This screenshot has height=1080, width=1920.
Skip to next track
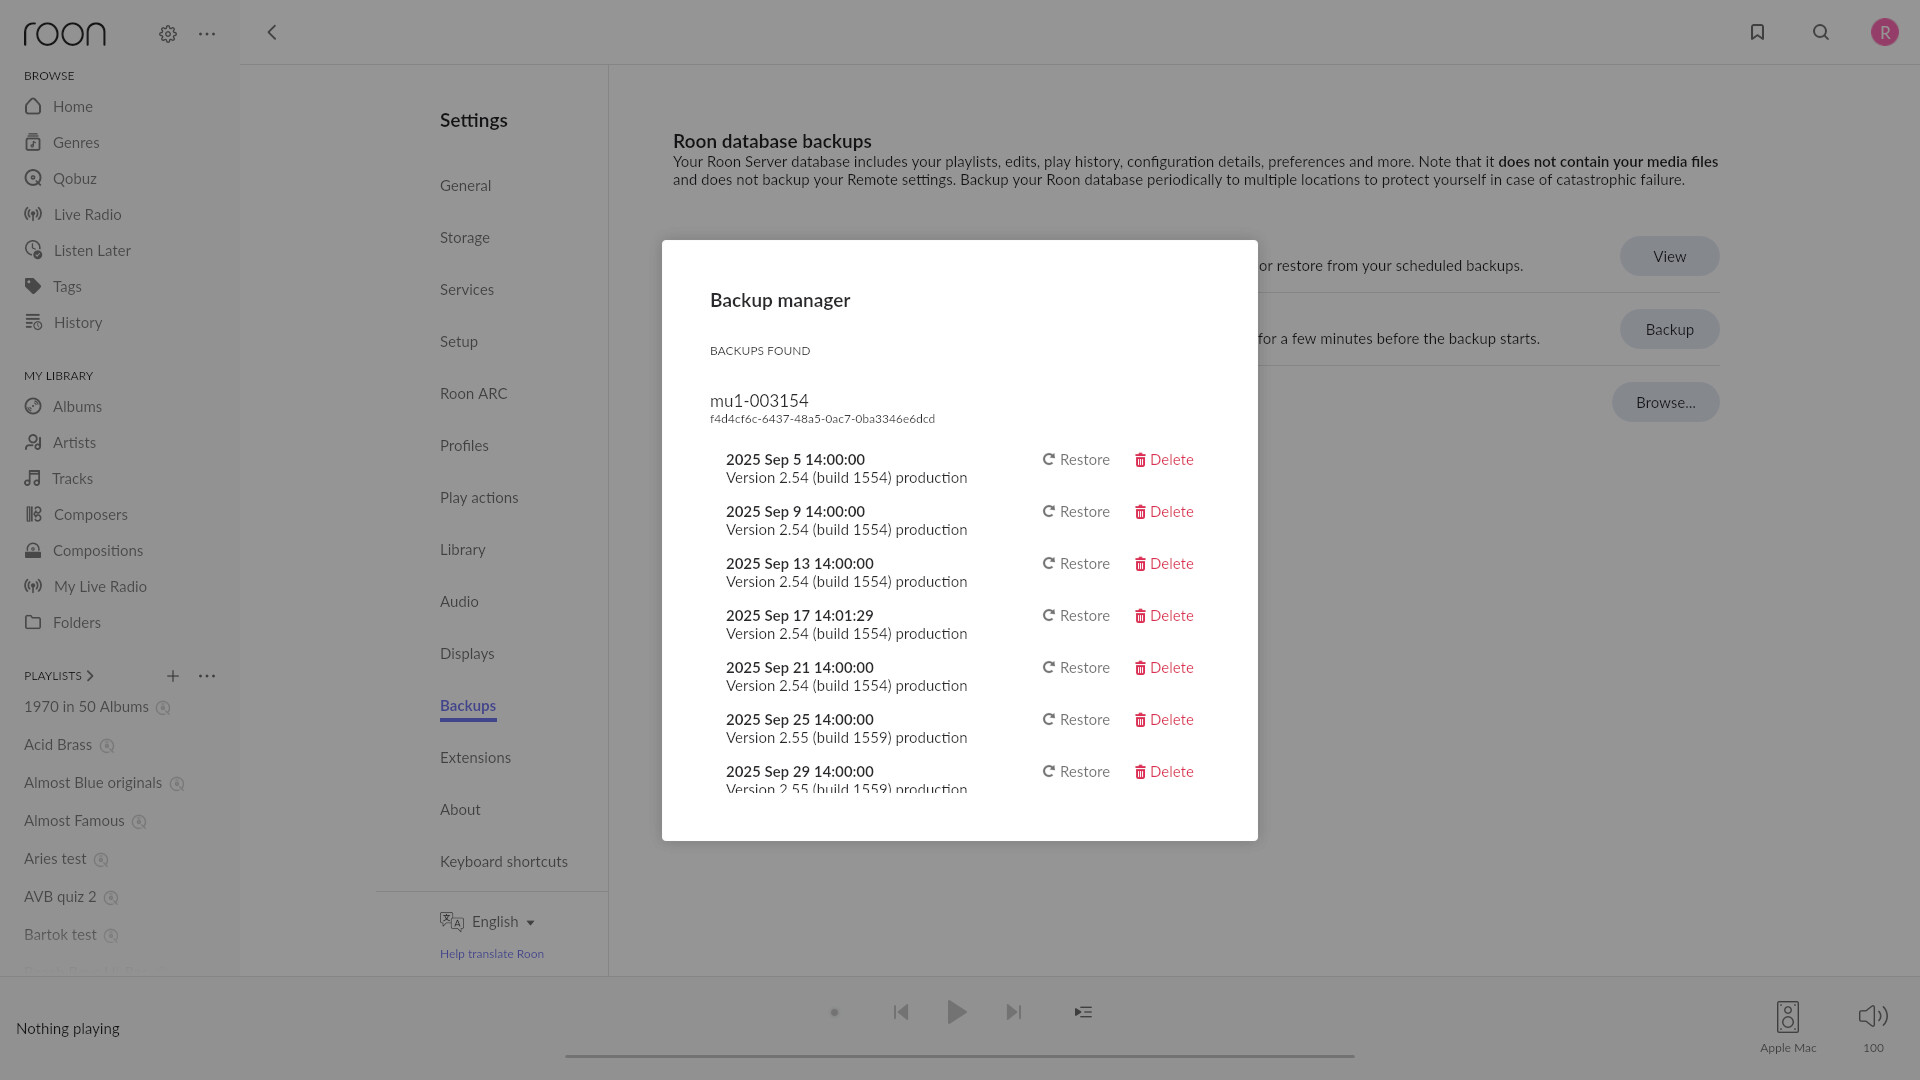(1013, 1012)
